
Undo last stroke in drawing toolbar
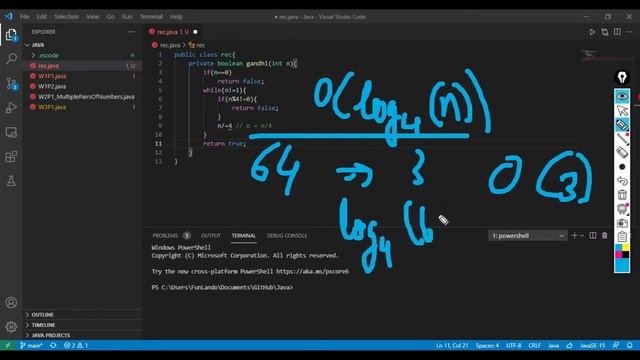(622, 181)
